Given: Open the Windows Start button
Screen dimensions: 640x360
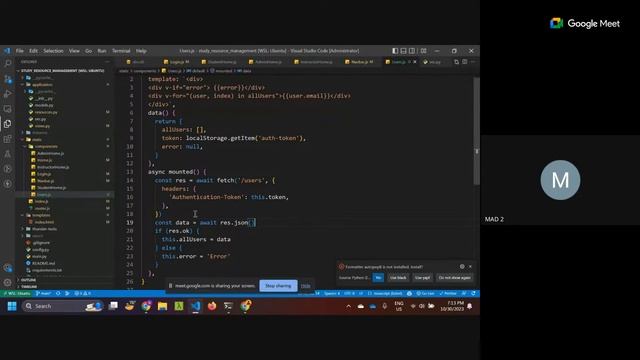Looking at the screenshot, I should 12,306.
